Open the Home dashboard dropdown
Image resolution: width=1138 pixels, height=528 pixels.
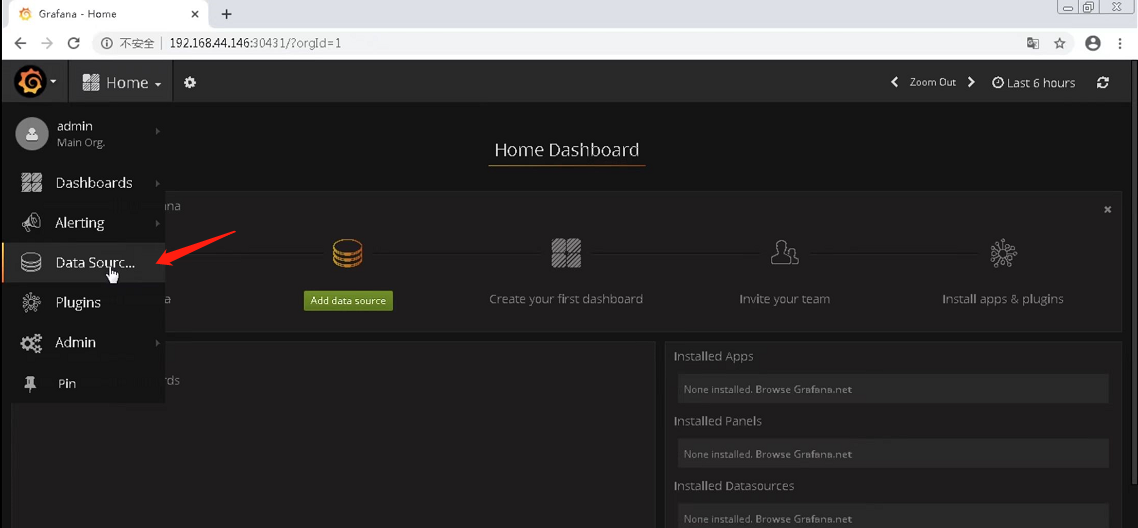click(121, 83)
